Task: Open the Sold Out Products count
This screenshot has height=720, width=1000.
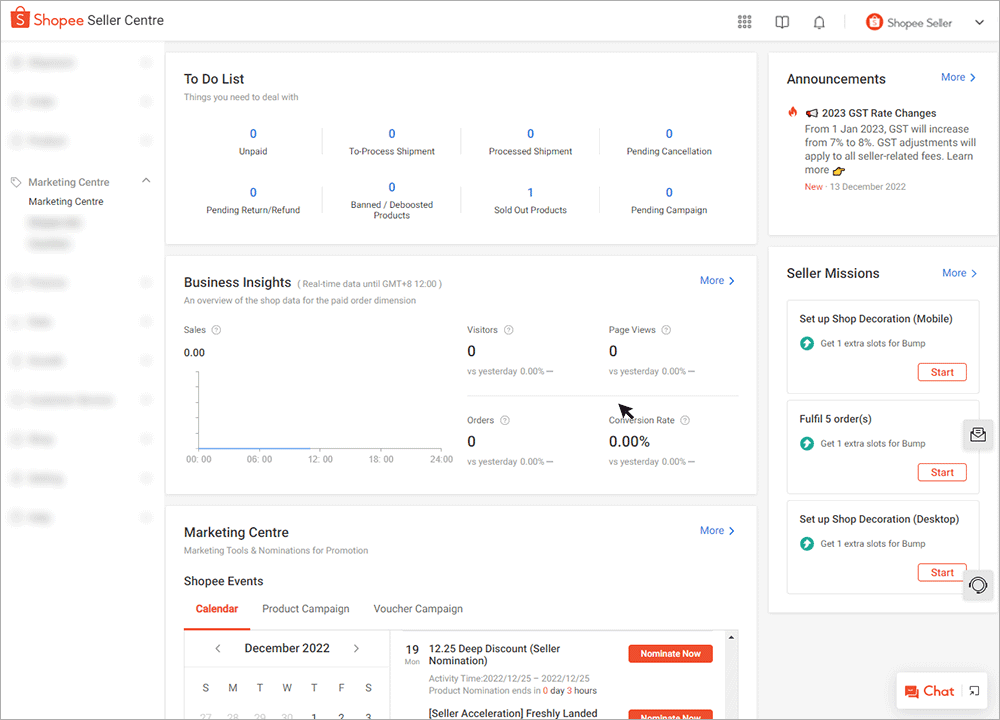Action: [x=531, y=193]
